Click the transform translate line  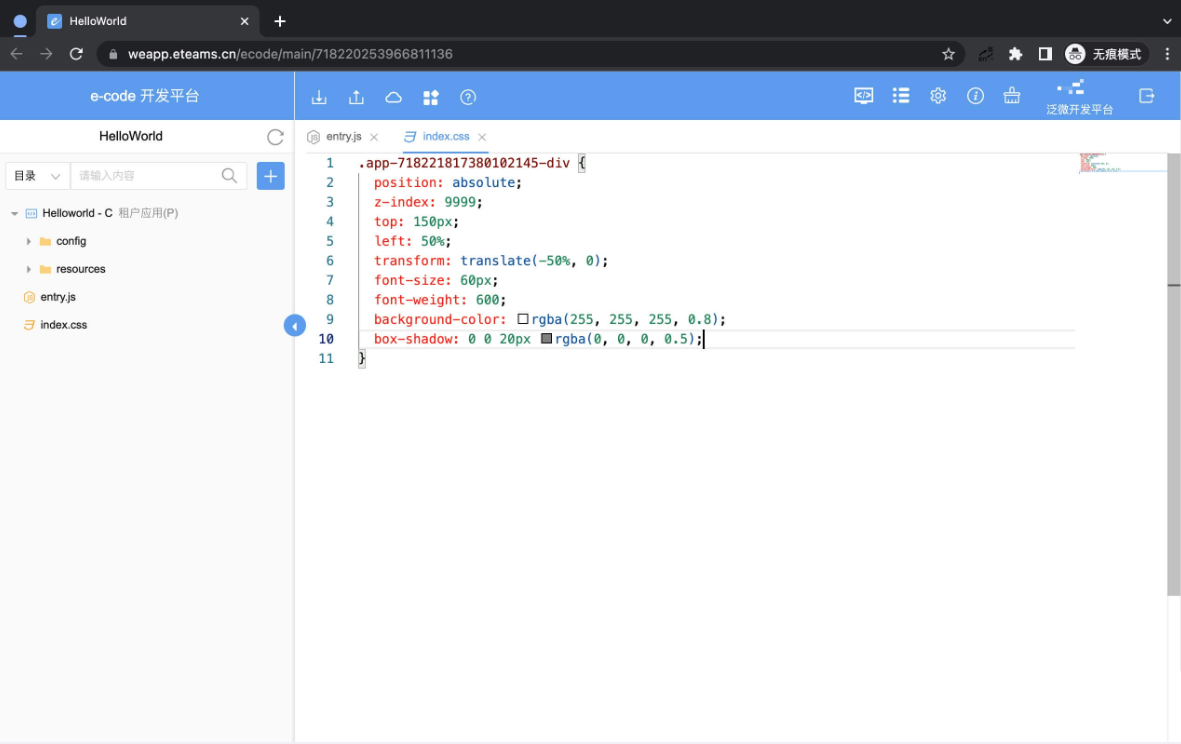click(x=490, y=261)
